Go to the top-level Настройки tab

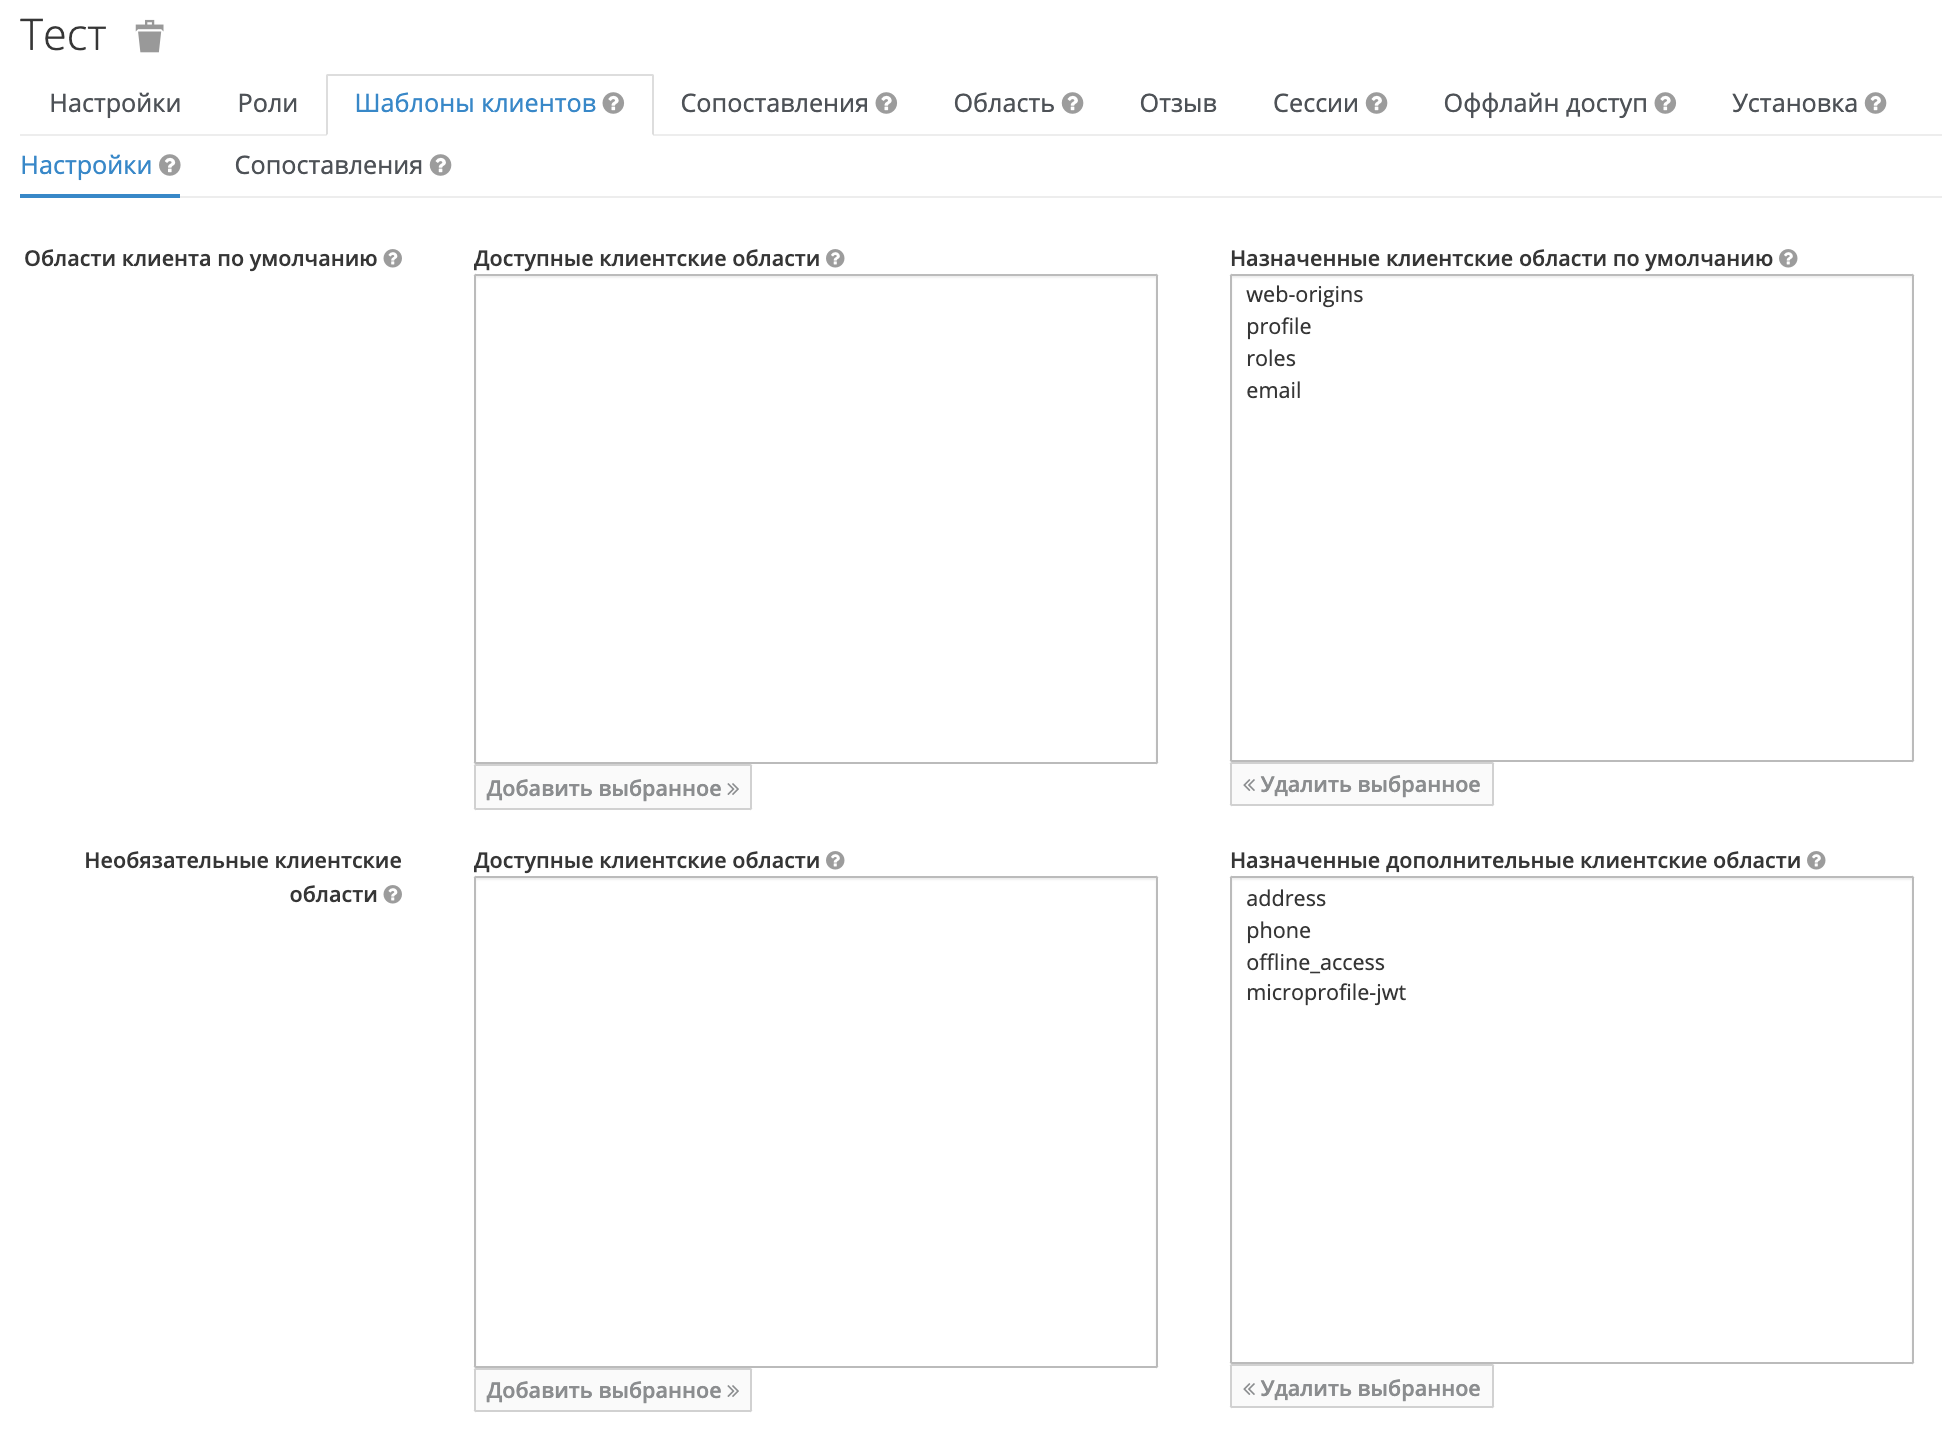115,103
